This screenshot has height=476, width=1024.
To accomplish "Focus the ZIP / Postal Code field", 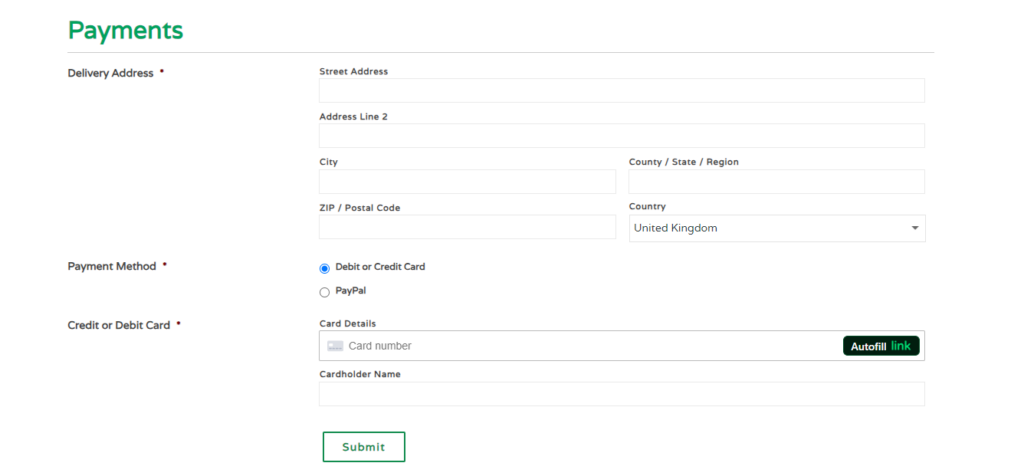I will click(467, 227).
